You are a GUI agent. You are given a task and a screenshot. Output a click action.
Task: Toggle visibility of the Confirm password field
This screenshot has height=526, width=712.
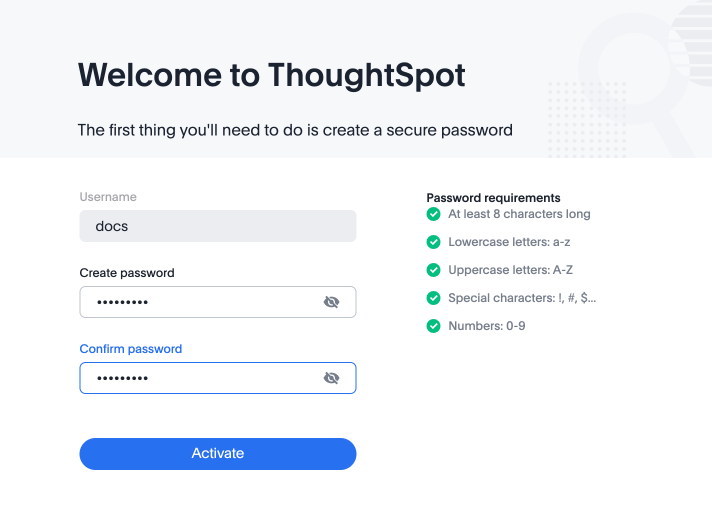332,378
